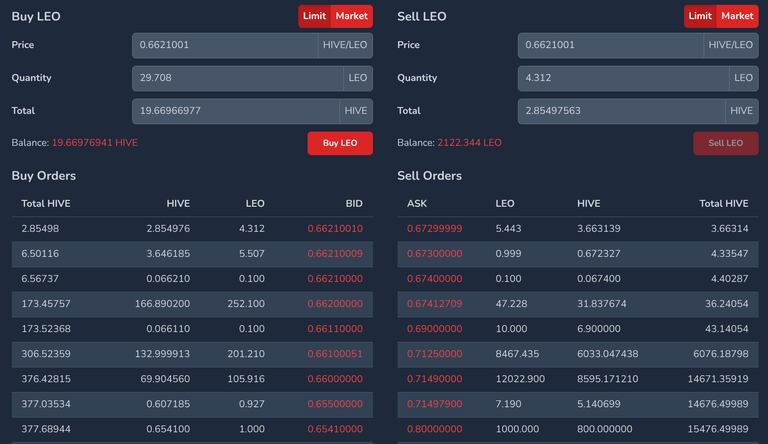The width and height of the screenshot is (768, 444).
Task: Click buy order LEO amount 201.210
Action: (x=246, y=353)
